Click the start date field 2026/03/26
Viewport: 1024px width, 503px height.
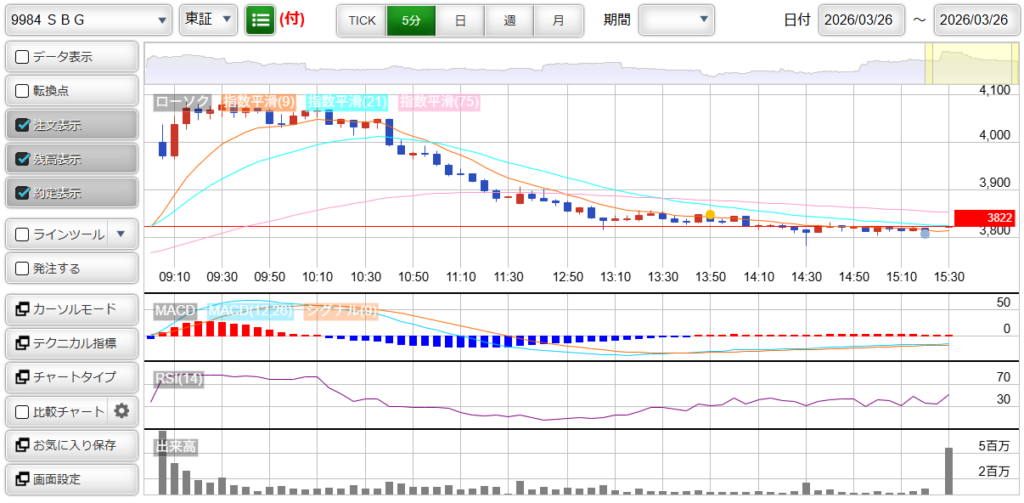(x=861, y=19)
